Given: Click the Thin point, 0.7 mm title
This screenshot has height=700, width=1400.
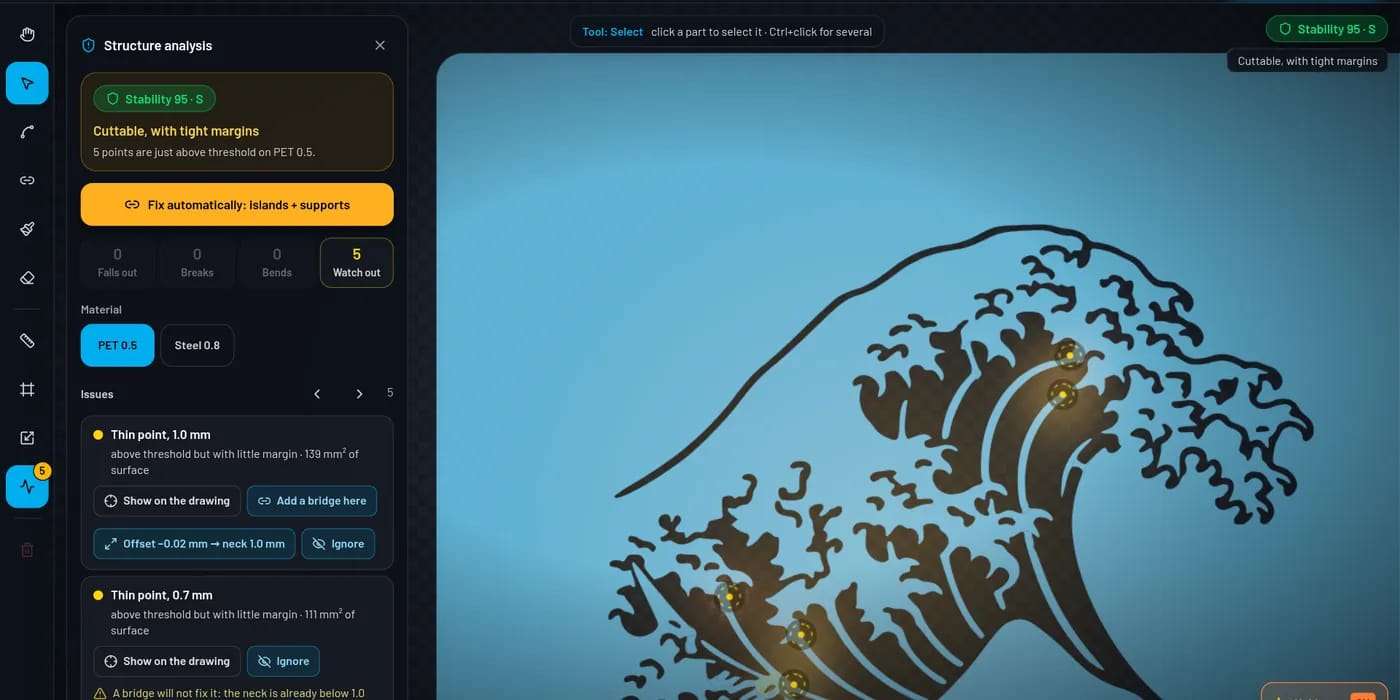Looking at the screenshot, I should point(162,595).
